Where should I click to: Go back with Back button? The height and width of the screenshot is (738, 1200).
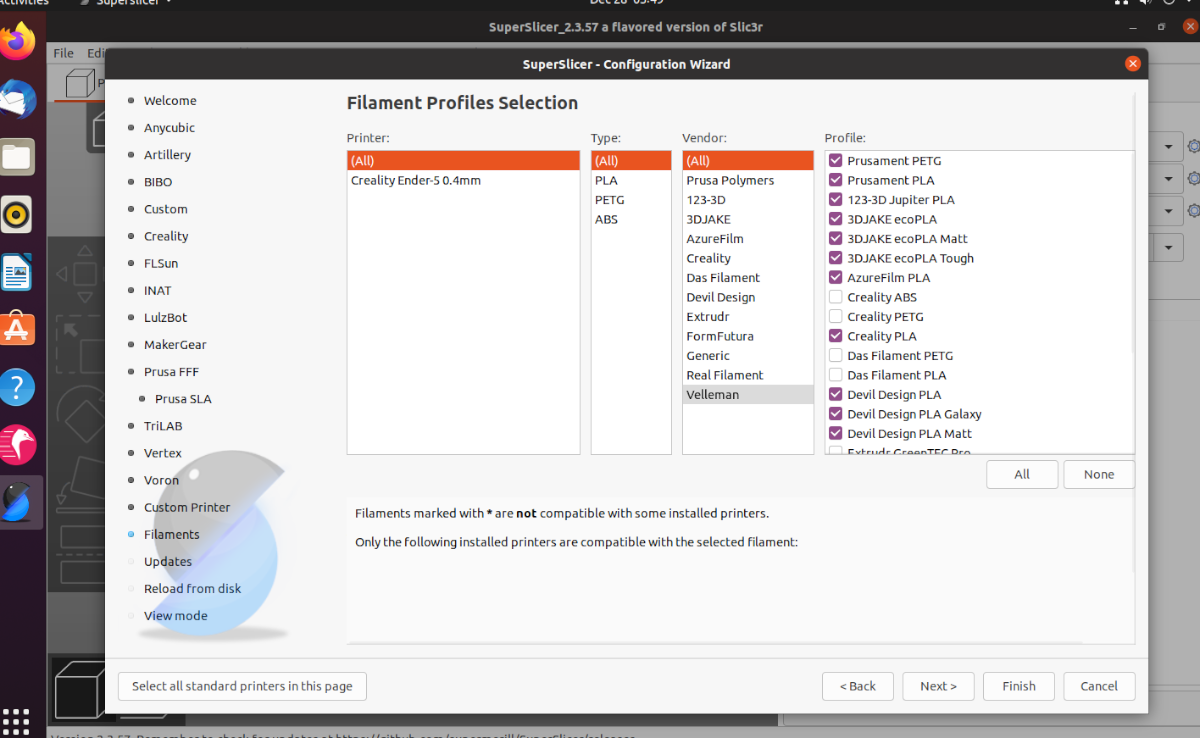pyautogui.click(x=858, y=686)
